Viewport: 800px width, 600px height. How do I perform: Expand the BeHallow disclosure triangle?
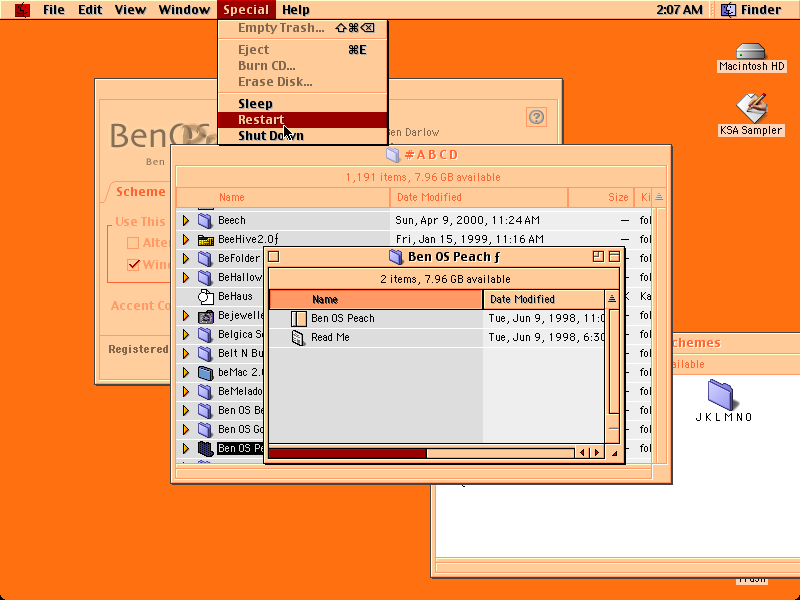(x=186, y=278)
